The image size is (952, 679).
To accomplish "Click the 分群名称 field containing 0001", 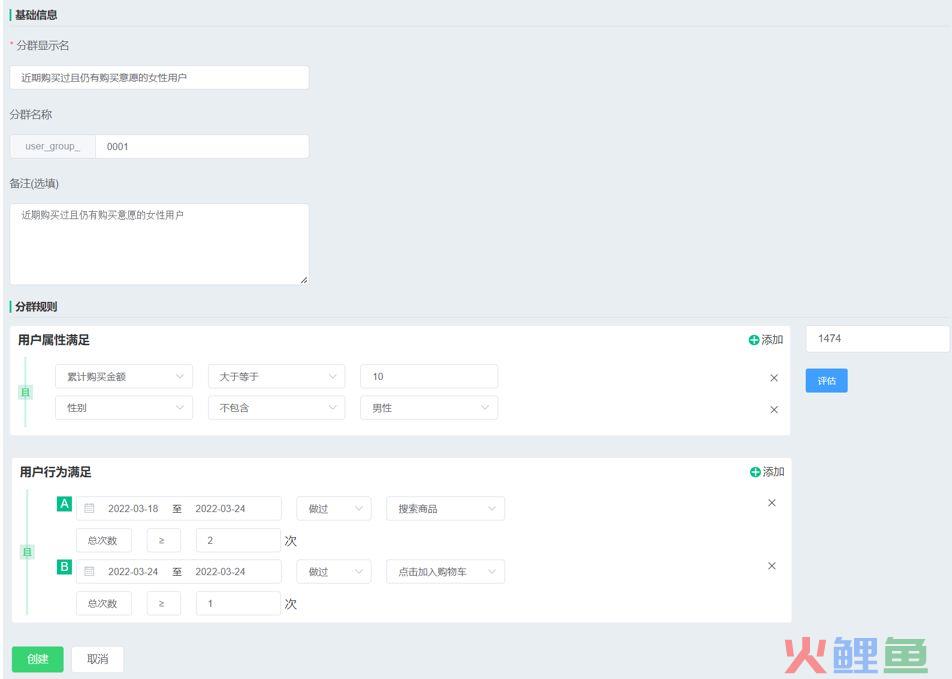I will point(202,146).
